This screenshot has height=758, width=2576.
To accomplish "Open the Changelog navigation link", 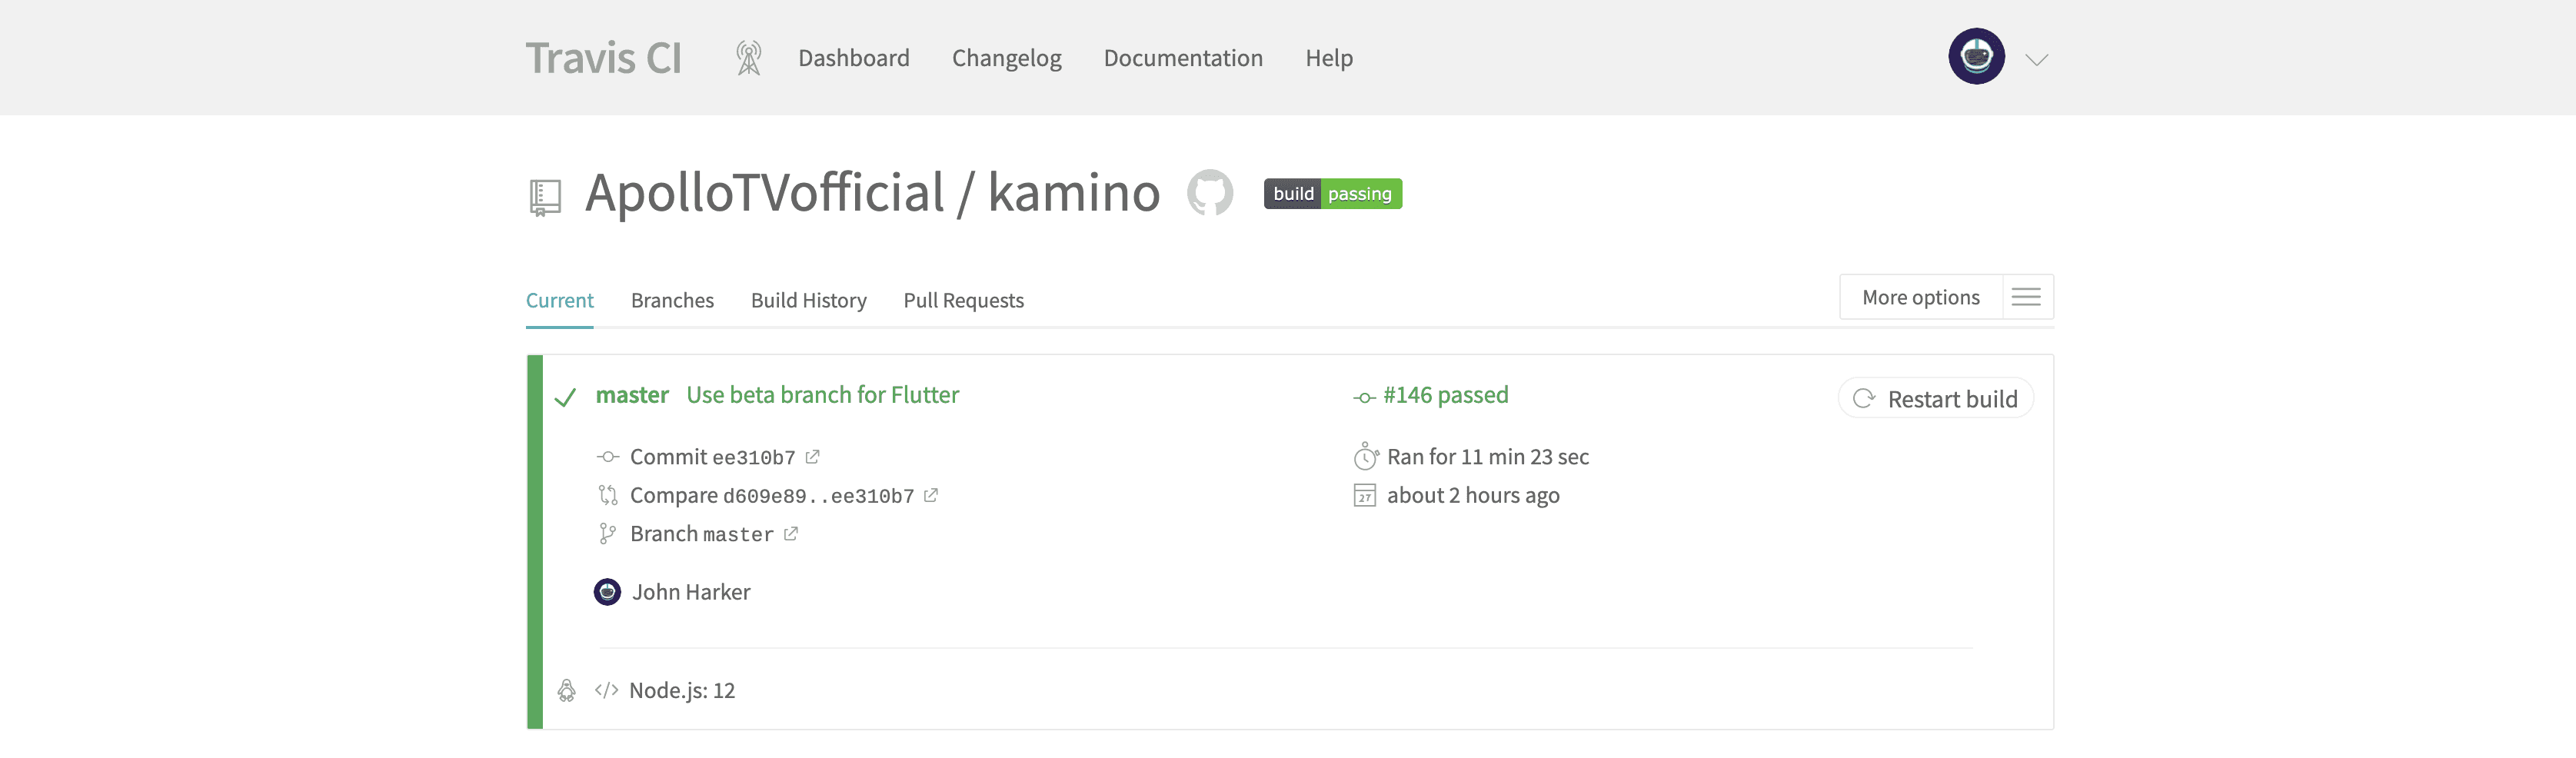I will pyautogui.click(x=1006, y=58).
